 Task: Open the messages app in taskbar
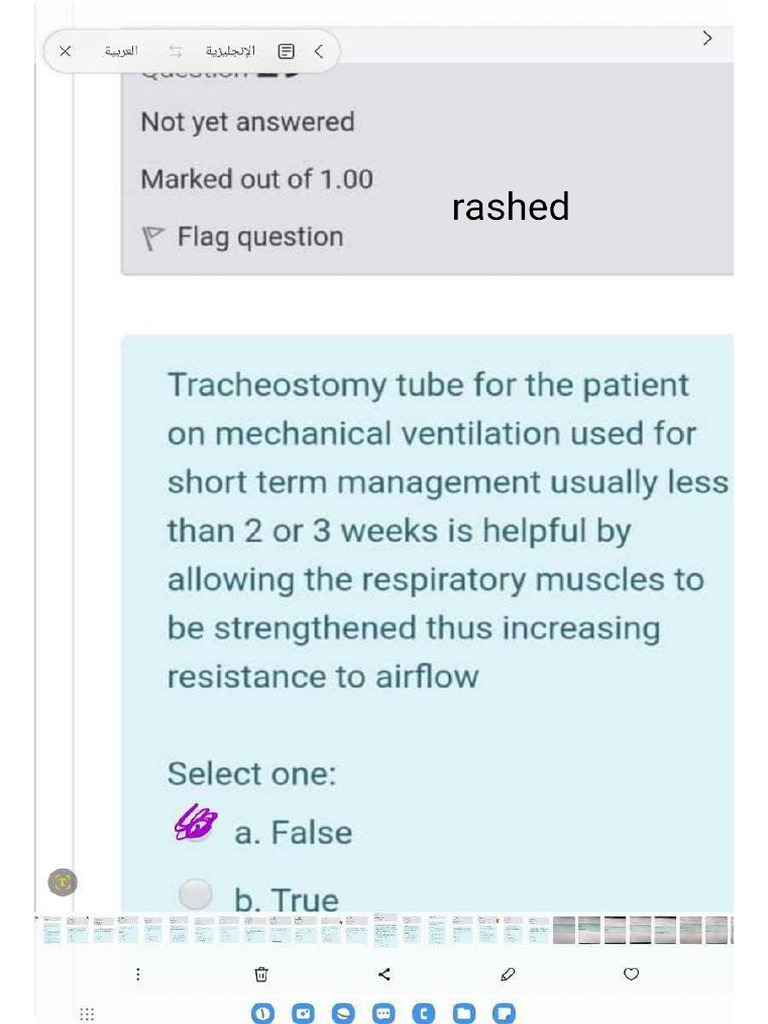(384, 1014)
